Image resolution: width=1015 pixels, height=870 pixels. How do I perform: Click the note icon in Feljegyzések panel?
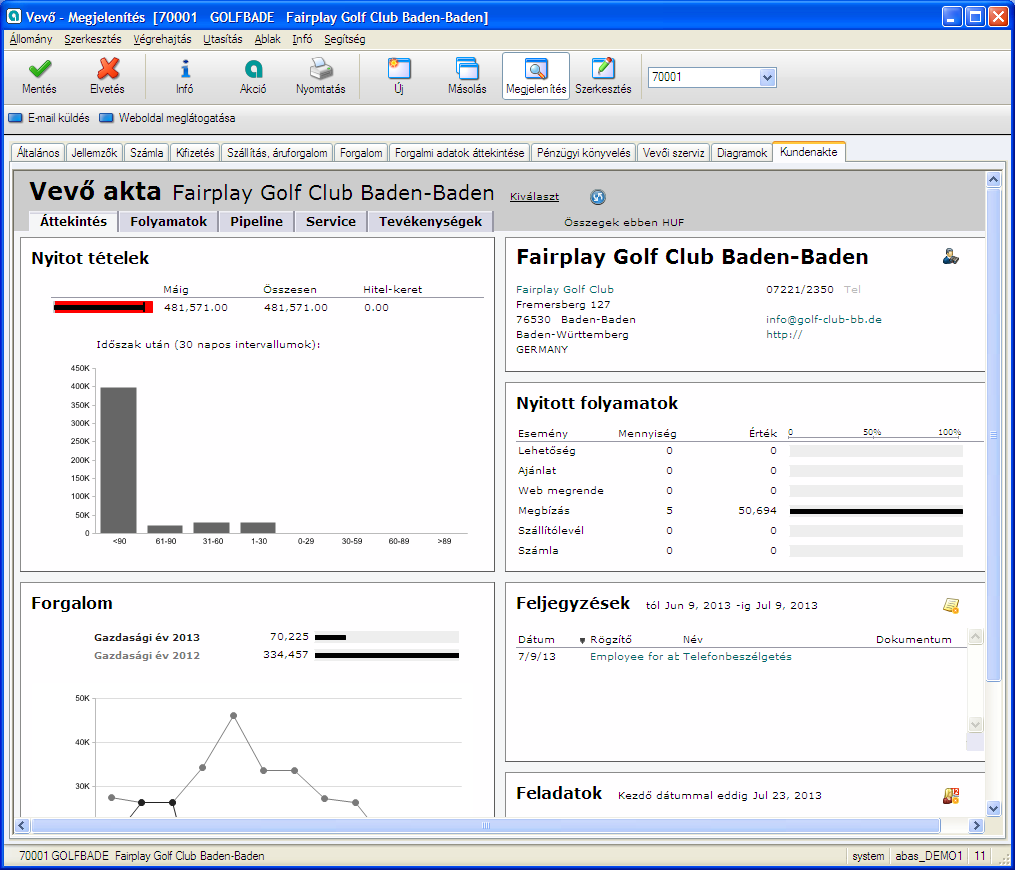point(950,606)
